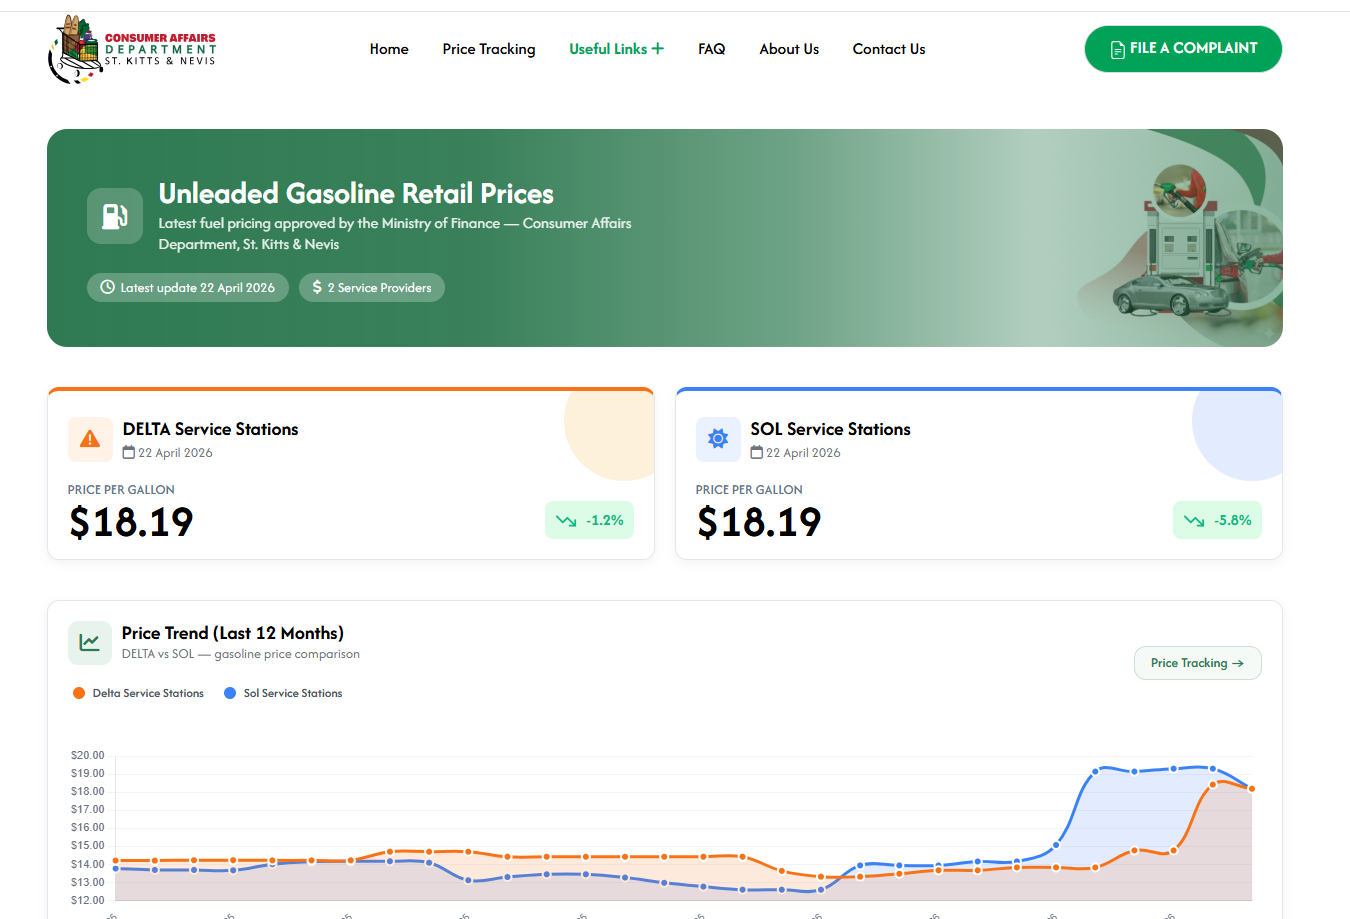Select the DELTA Service Stations heading
This screenshot has height=919, width=1350.
(210, 429)
